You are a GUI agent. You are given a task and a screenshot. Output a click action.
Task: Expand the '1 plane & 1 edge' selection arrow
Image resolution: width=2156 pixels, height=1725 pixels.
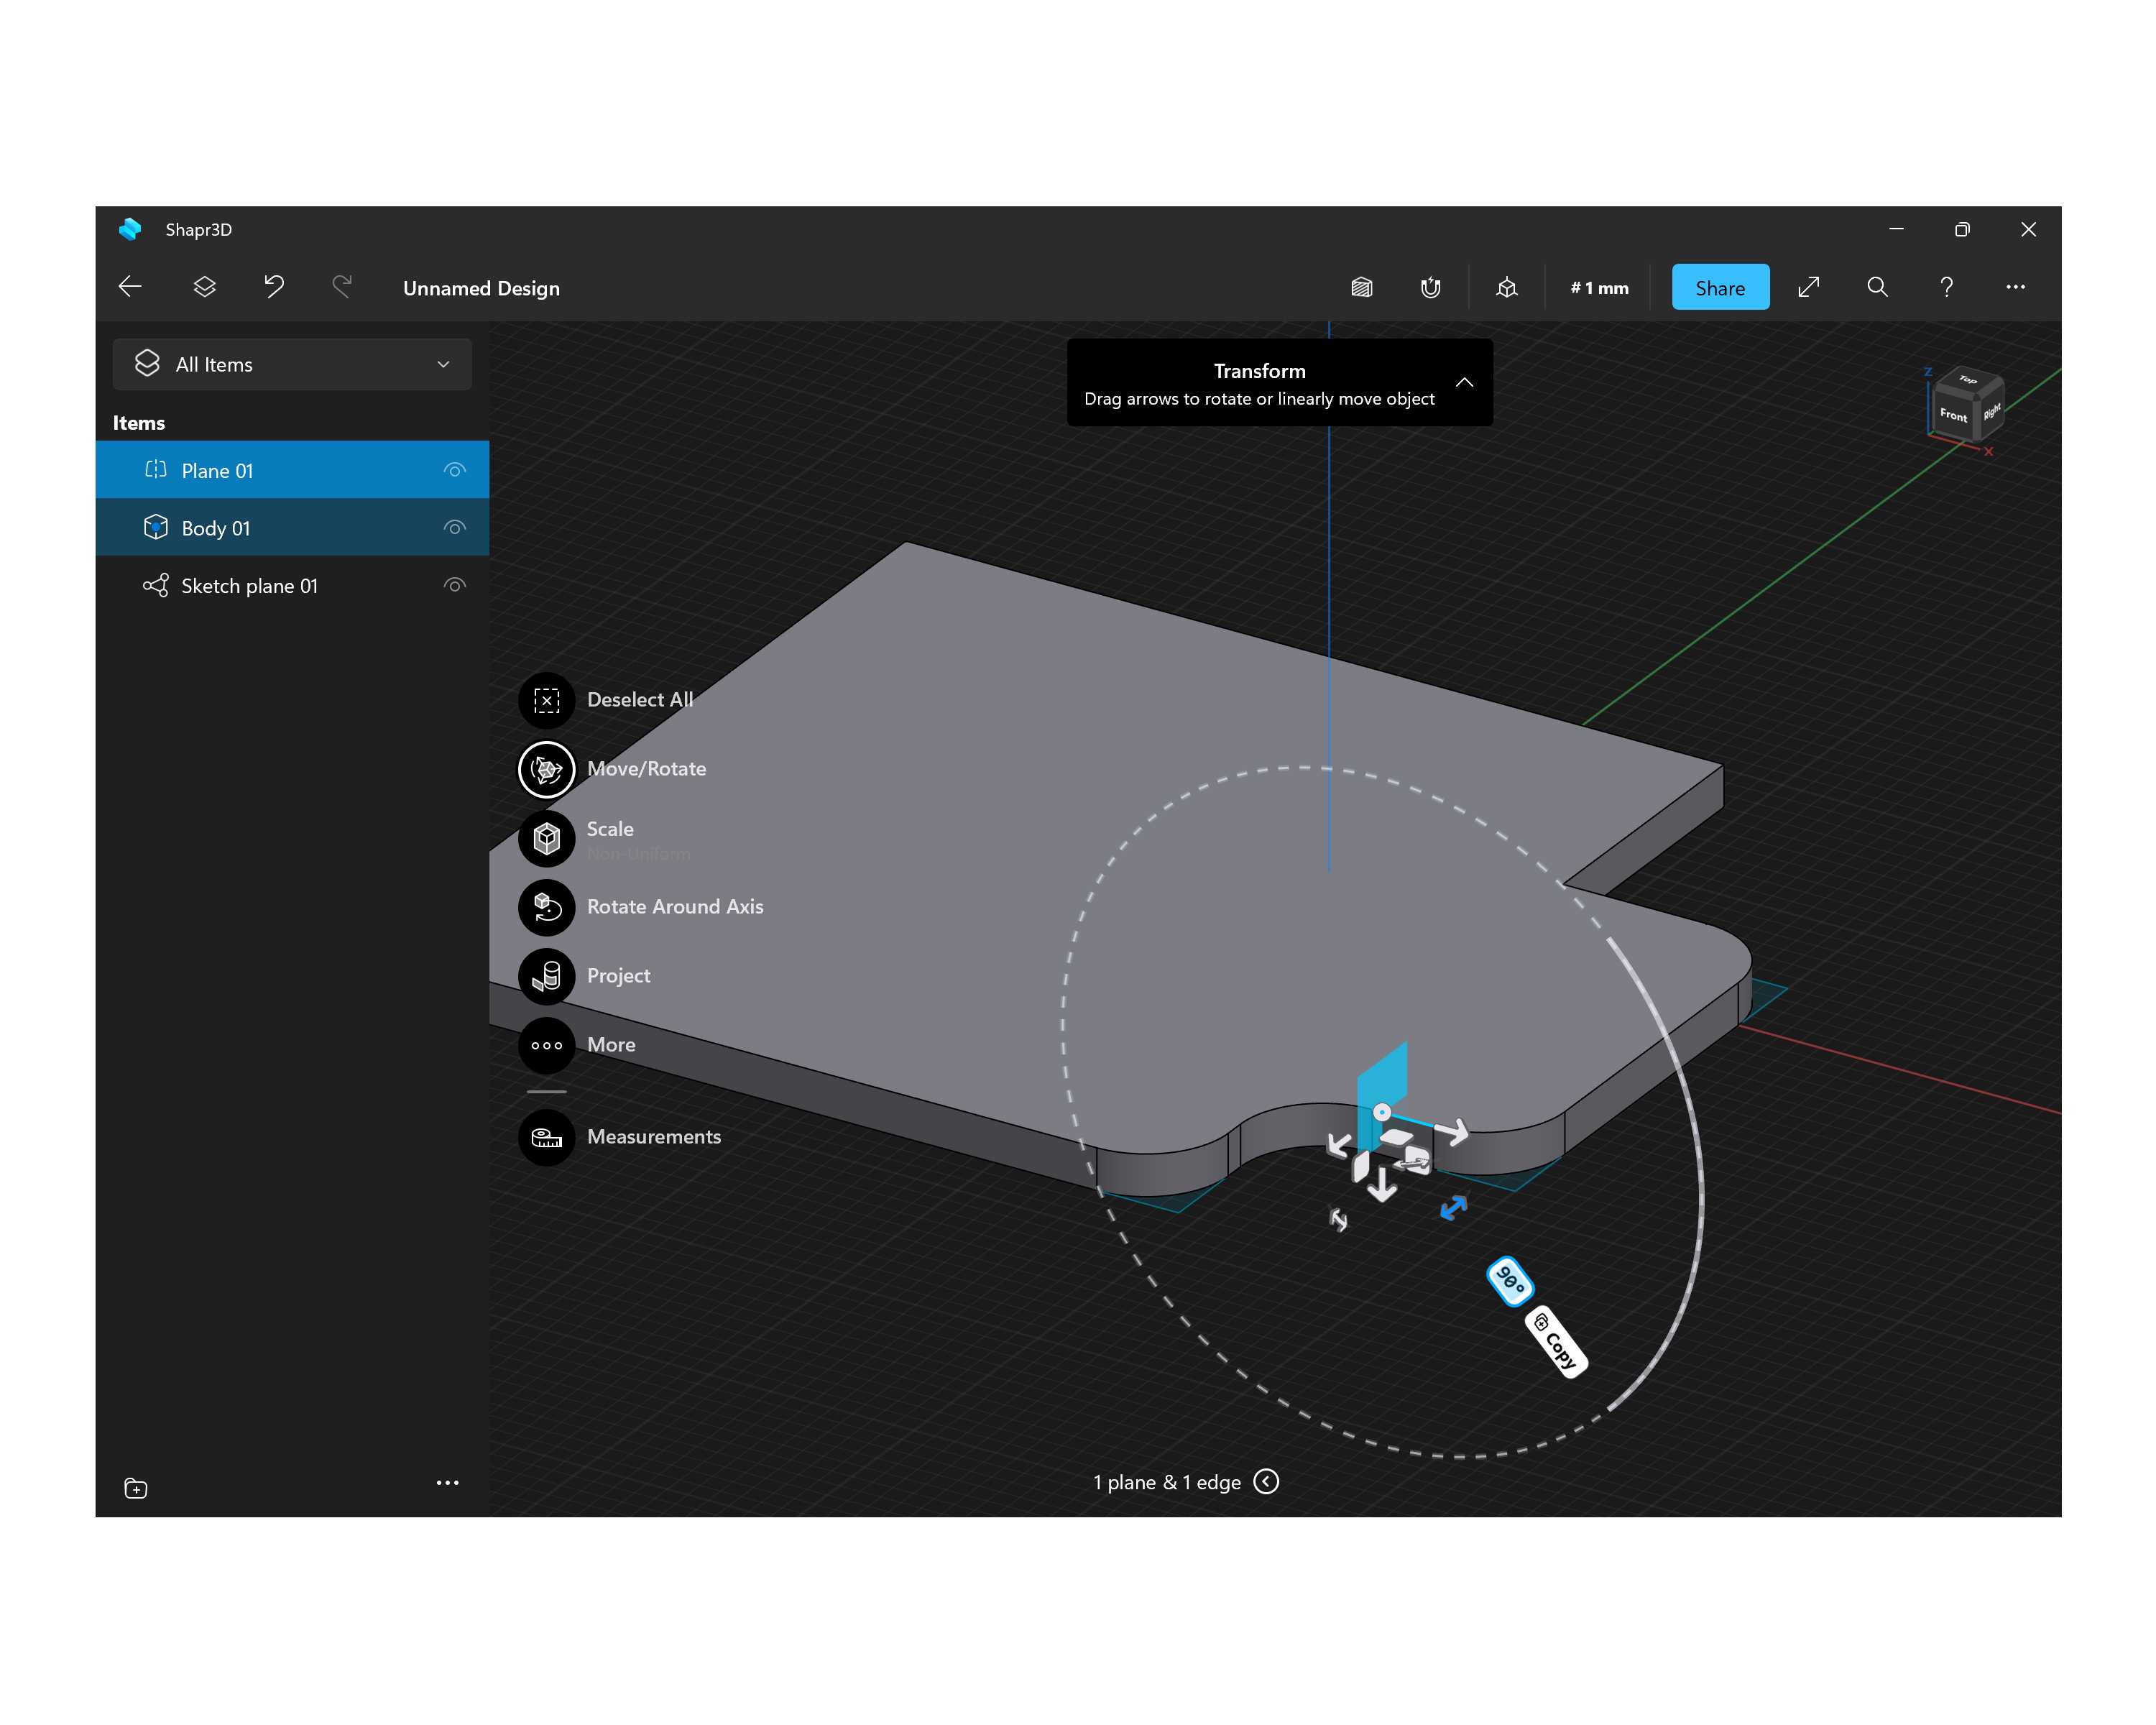point(1266,1482)
